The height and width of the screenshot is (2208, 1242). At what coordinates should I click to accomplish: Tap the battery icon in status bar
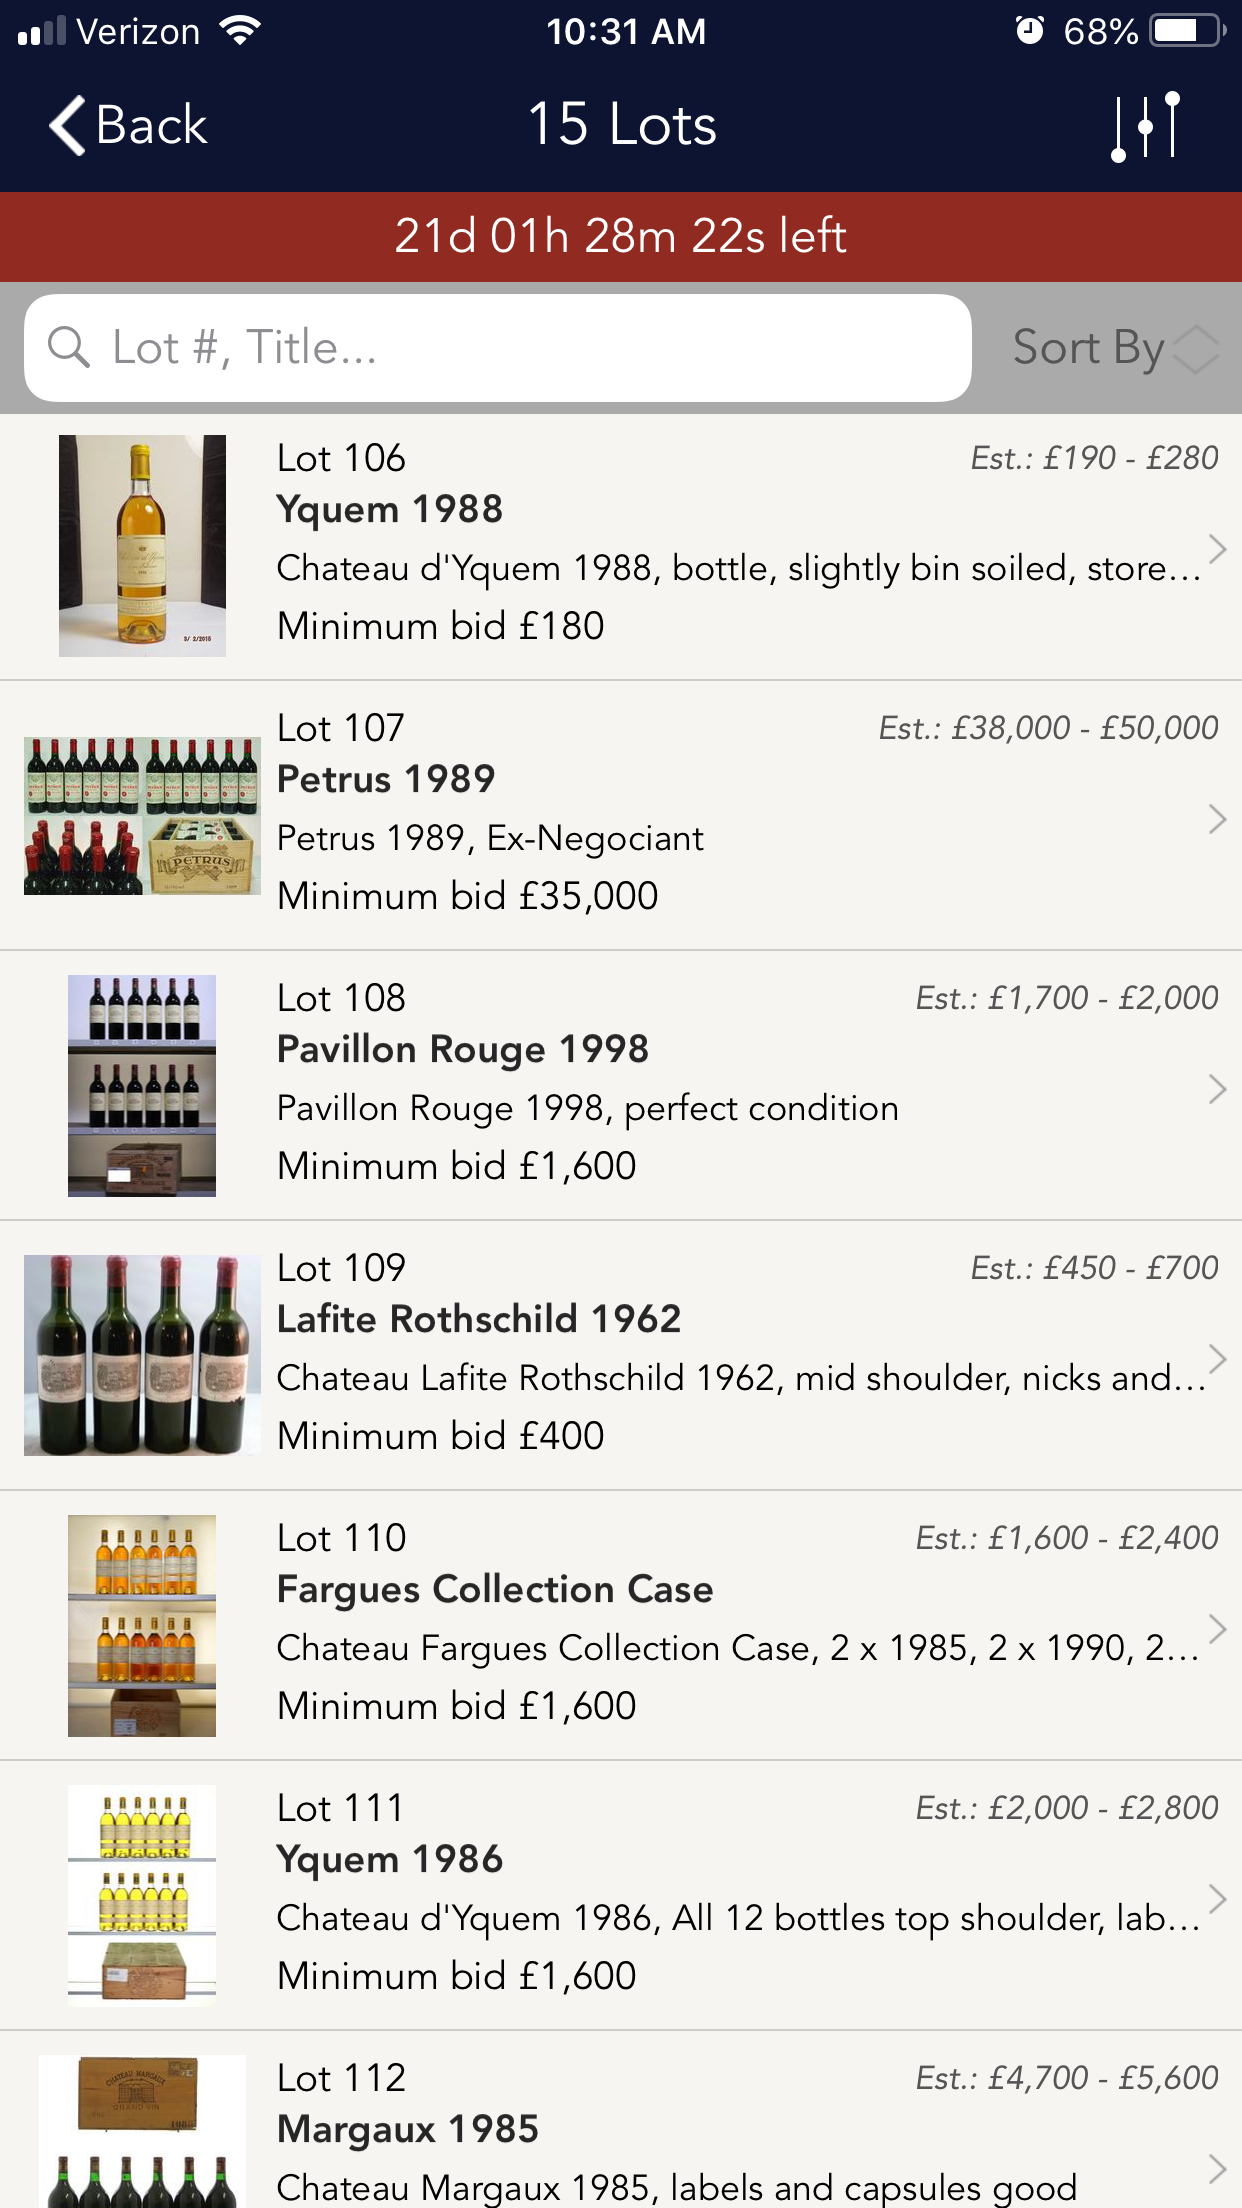pyautogui.click(x=1187, y=31)
